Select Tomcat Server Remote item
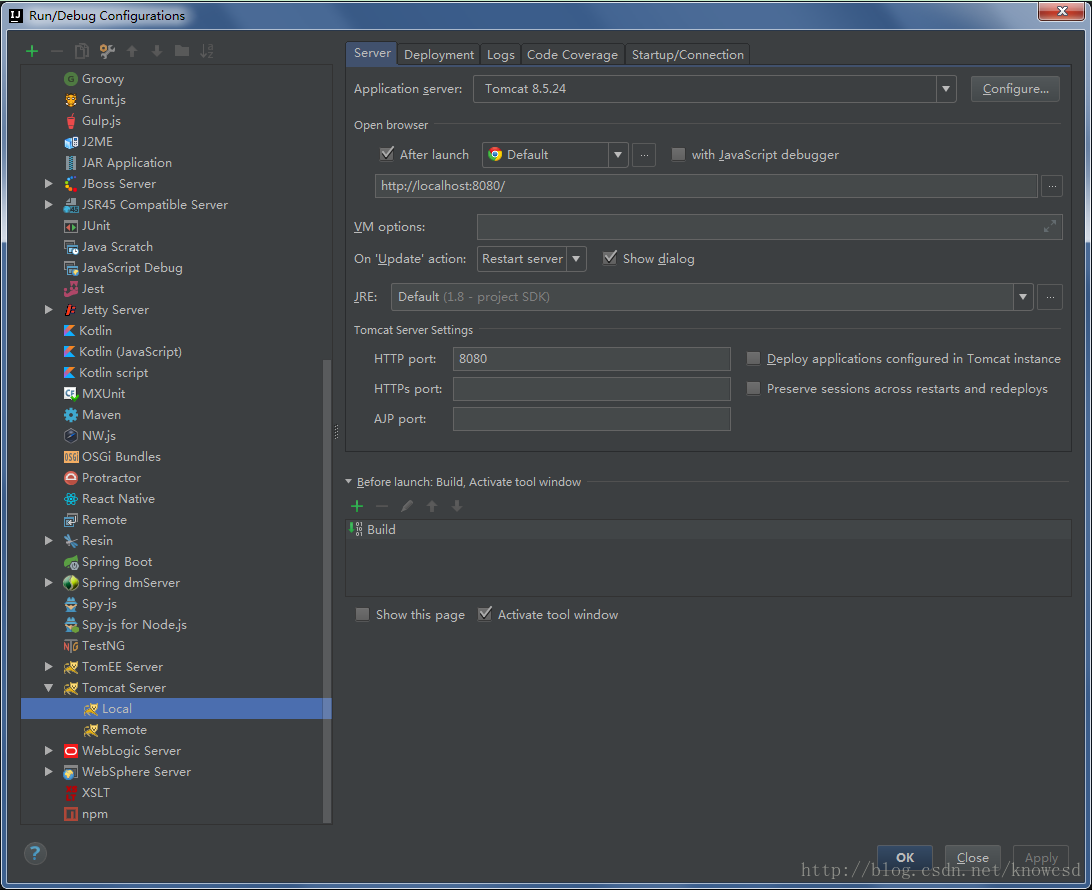The height and width of the screenshot is (890, 1092). coord(123,729)
